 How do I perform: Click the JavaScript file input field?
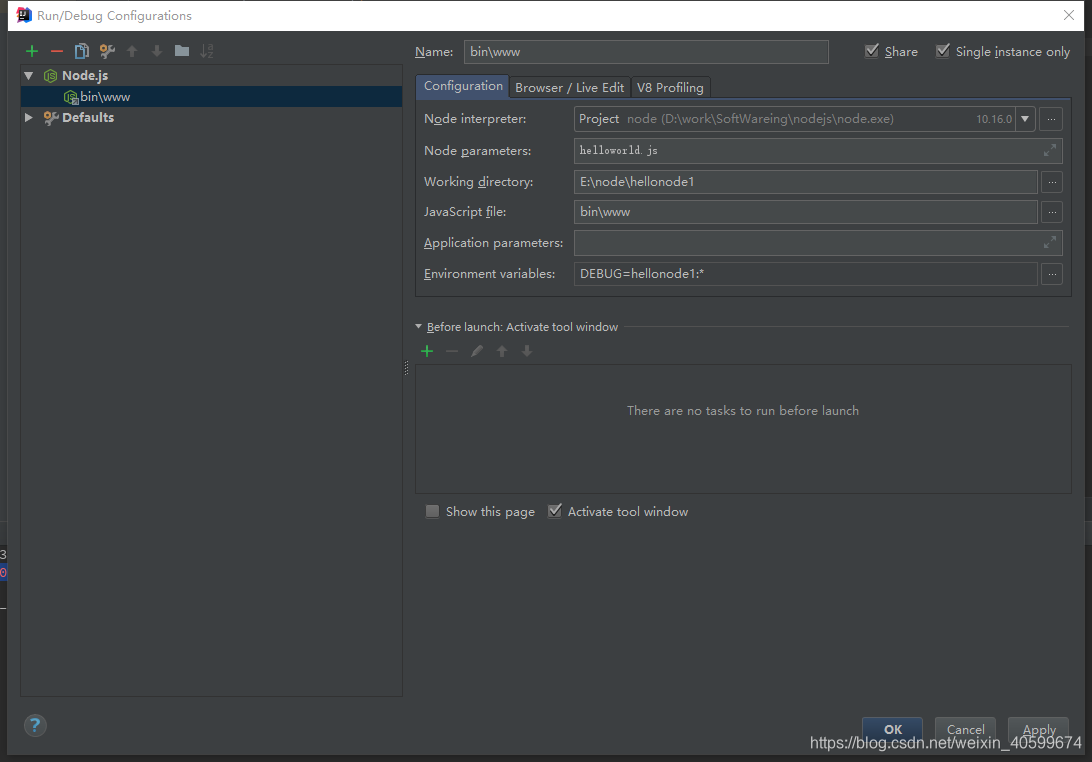tap(805, 212)
